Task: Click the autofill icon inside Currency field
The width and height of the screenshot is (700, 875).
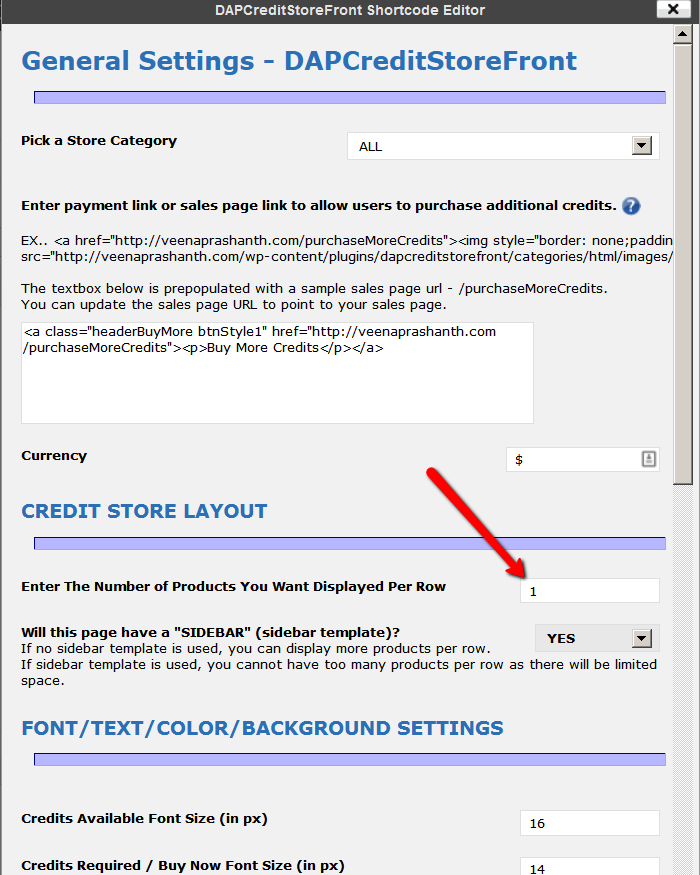Action: pyautogui.click(x=648, y=459)
